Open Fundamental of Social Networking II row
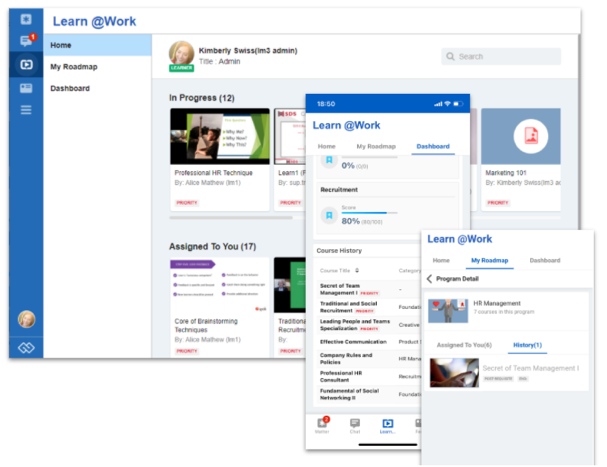 [x=369, y=394]
